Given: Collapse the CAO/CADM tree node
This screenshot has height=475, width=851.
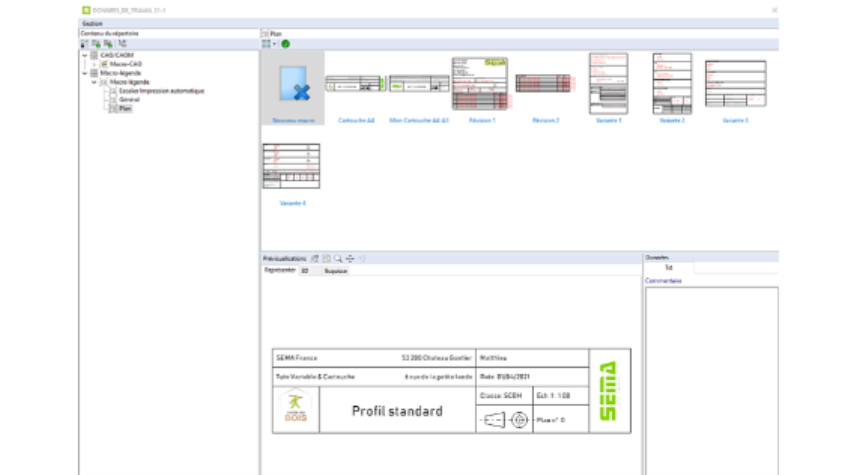Looking at the screenshot, I should [x=84, y=55].
